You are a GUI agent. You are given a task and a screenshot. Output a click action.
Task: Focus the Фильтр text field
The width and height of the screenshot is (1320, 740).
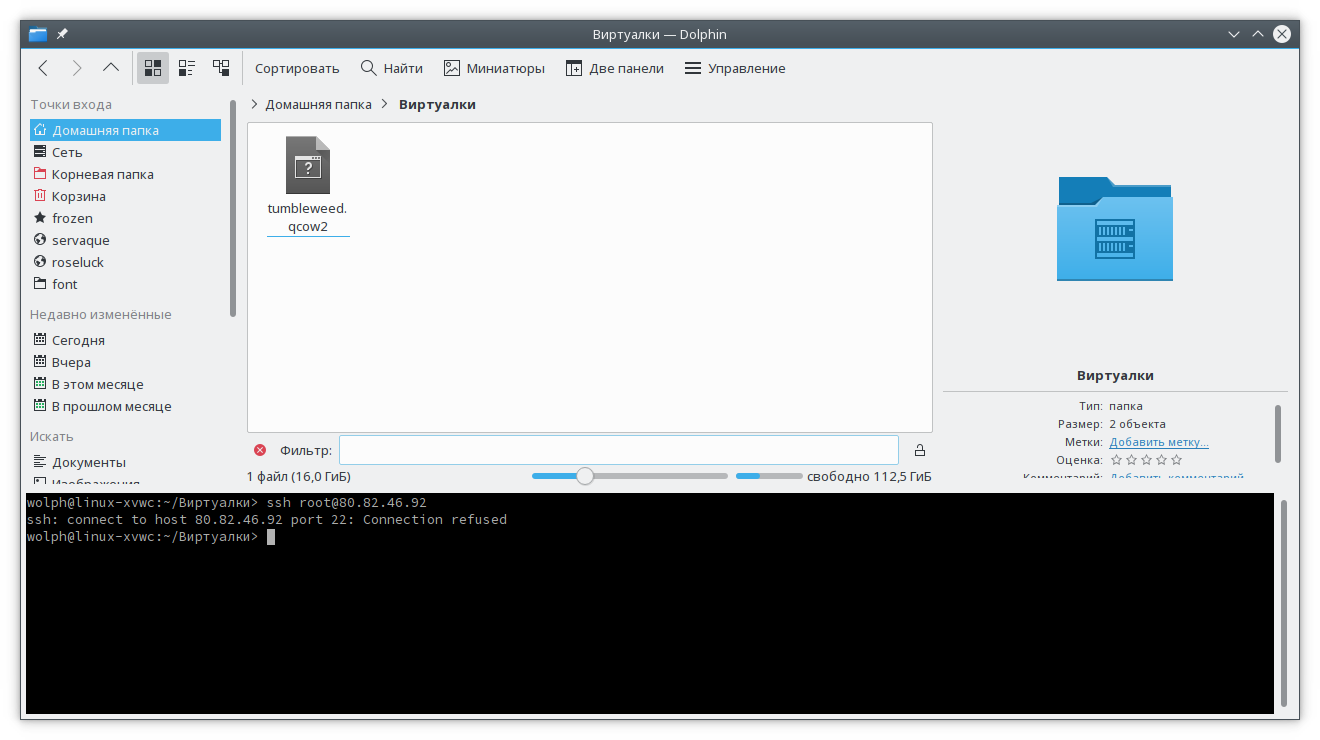pos(618,450)
